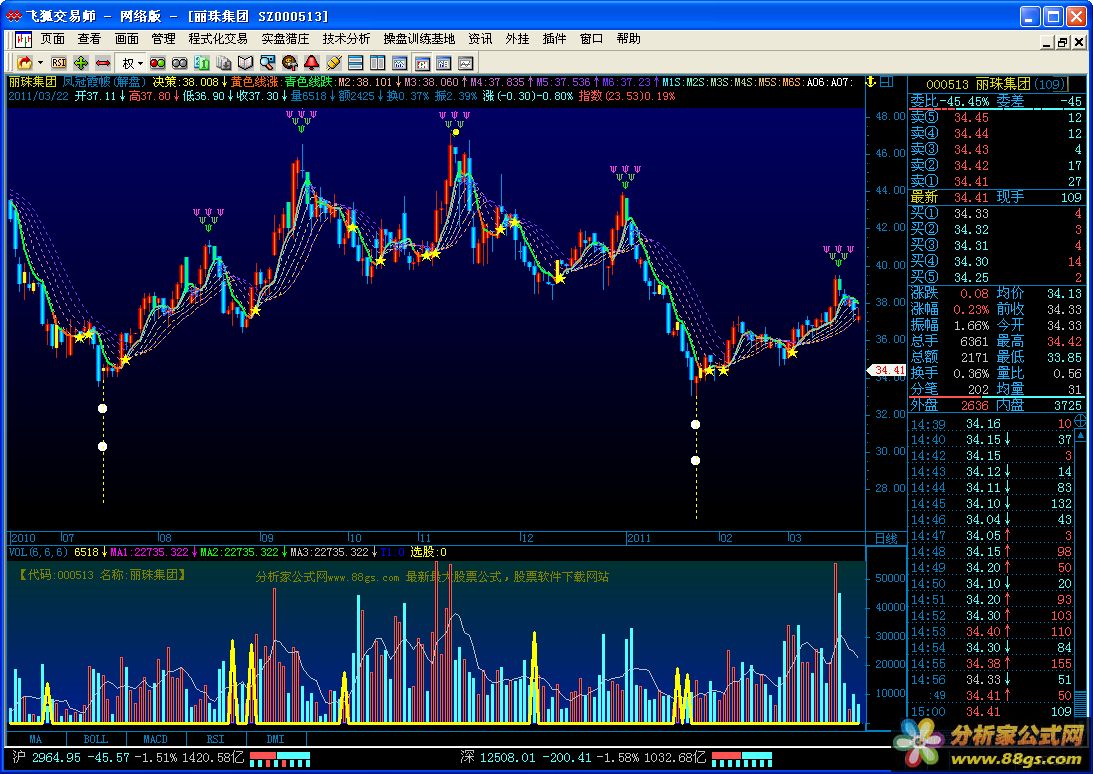Click the green four-way move arrows icon
The width and height of the screenshot is (1093, 774).
81,63
